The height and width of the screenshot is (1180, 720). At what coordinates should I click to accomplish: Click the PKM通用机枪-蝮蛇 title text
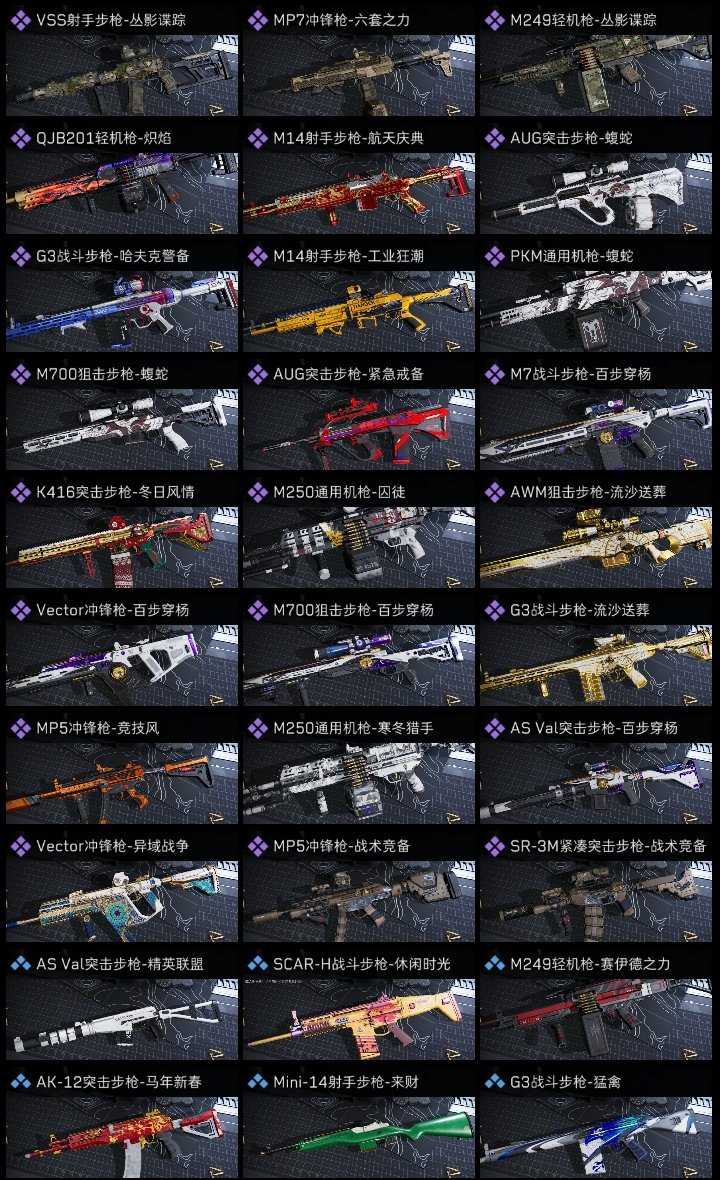click(x=571, y=256)
